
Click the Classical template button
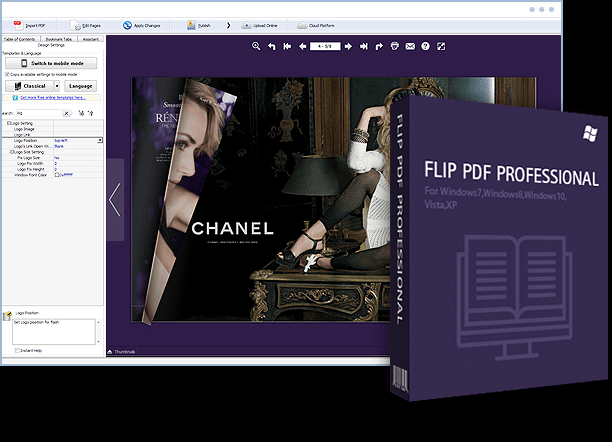29,86
